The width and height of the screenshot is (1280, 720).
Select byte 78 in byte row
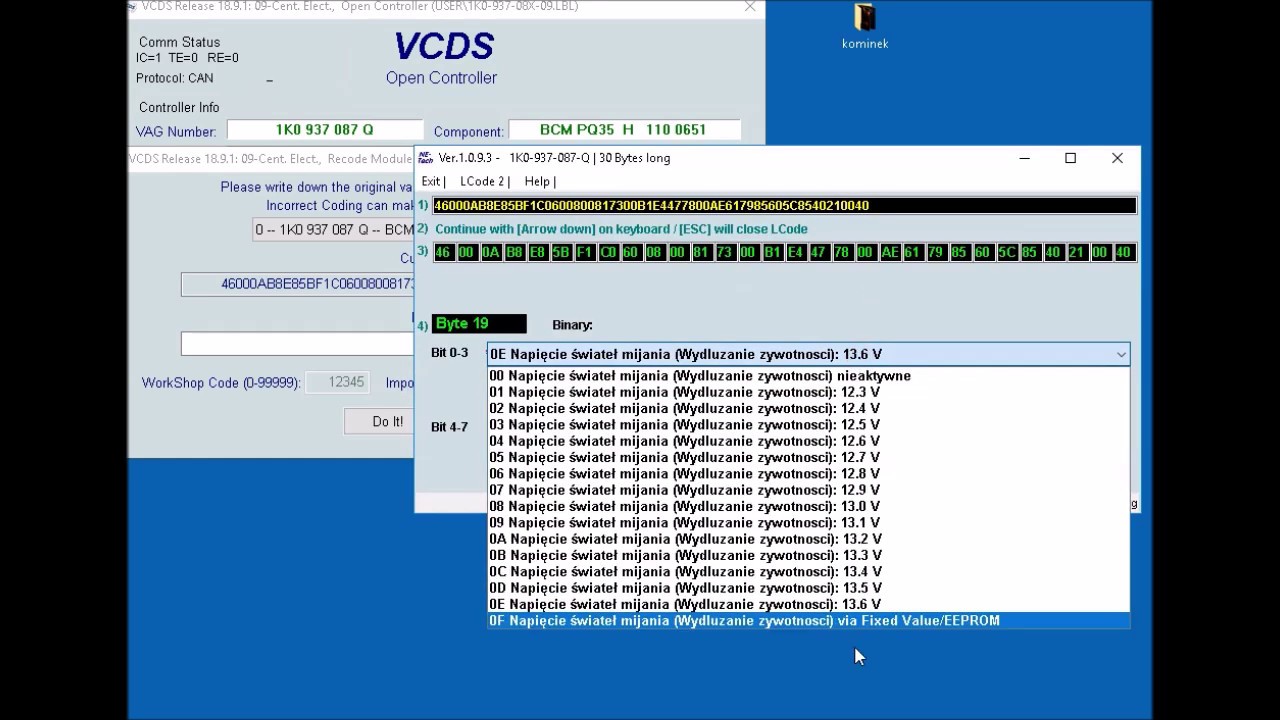842,253
